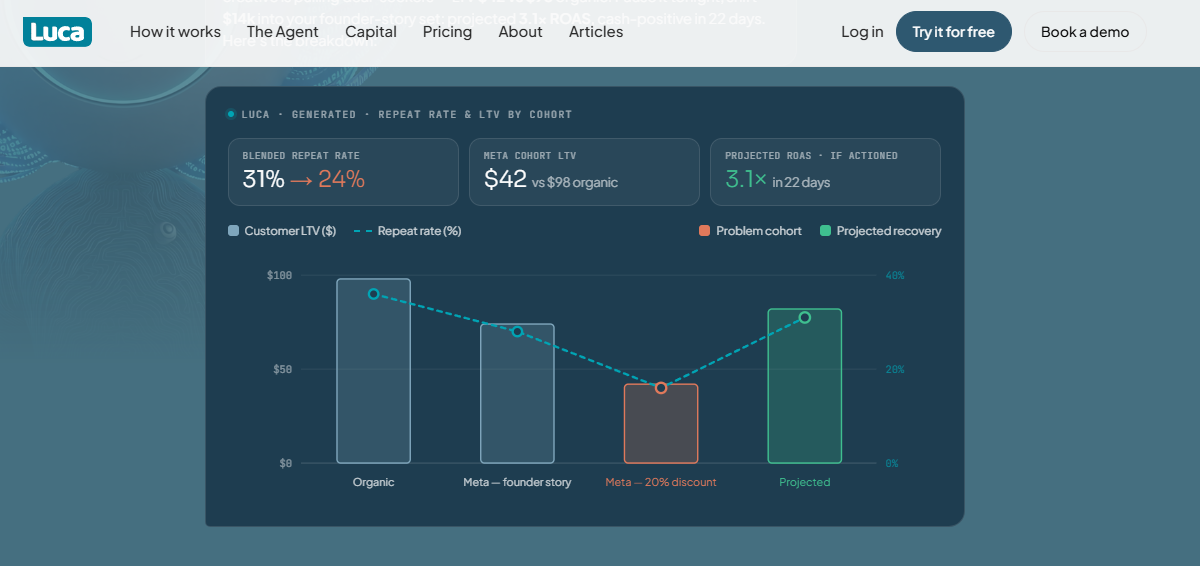Screen dimensions: 1200x566
Task: Click the repeat rate point on Organic bar
Action: click(x=374, y=294)
